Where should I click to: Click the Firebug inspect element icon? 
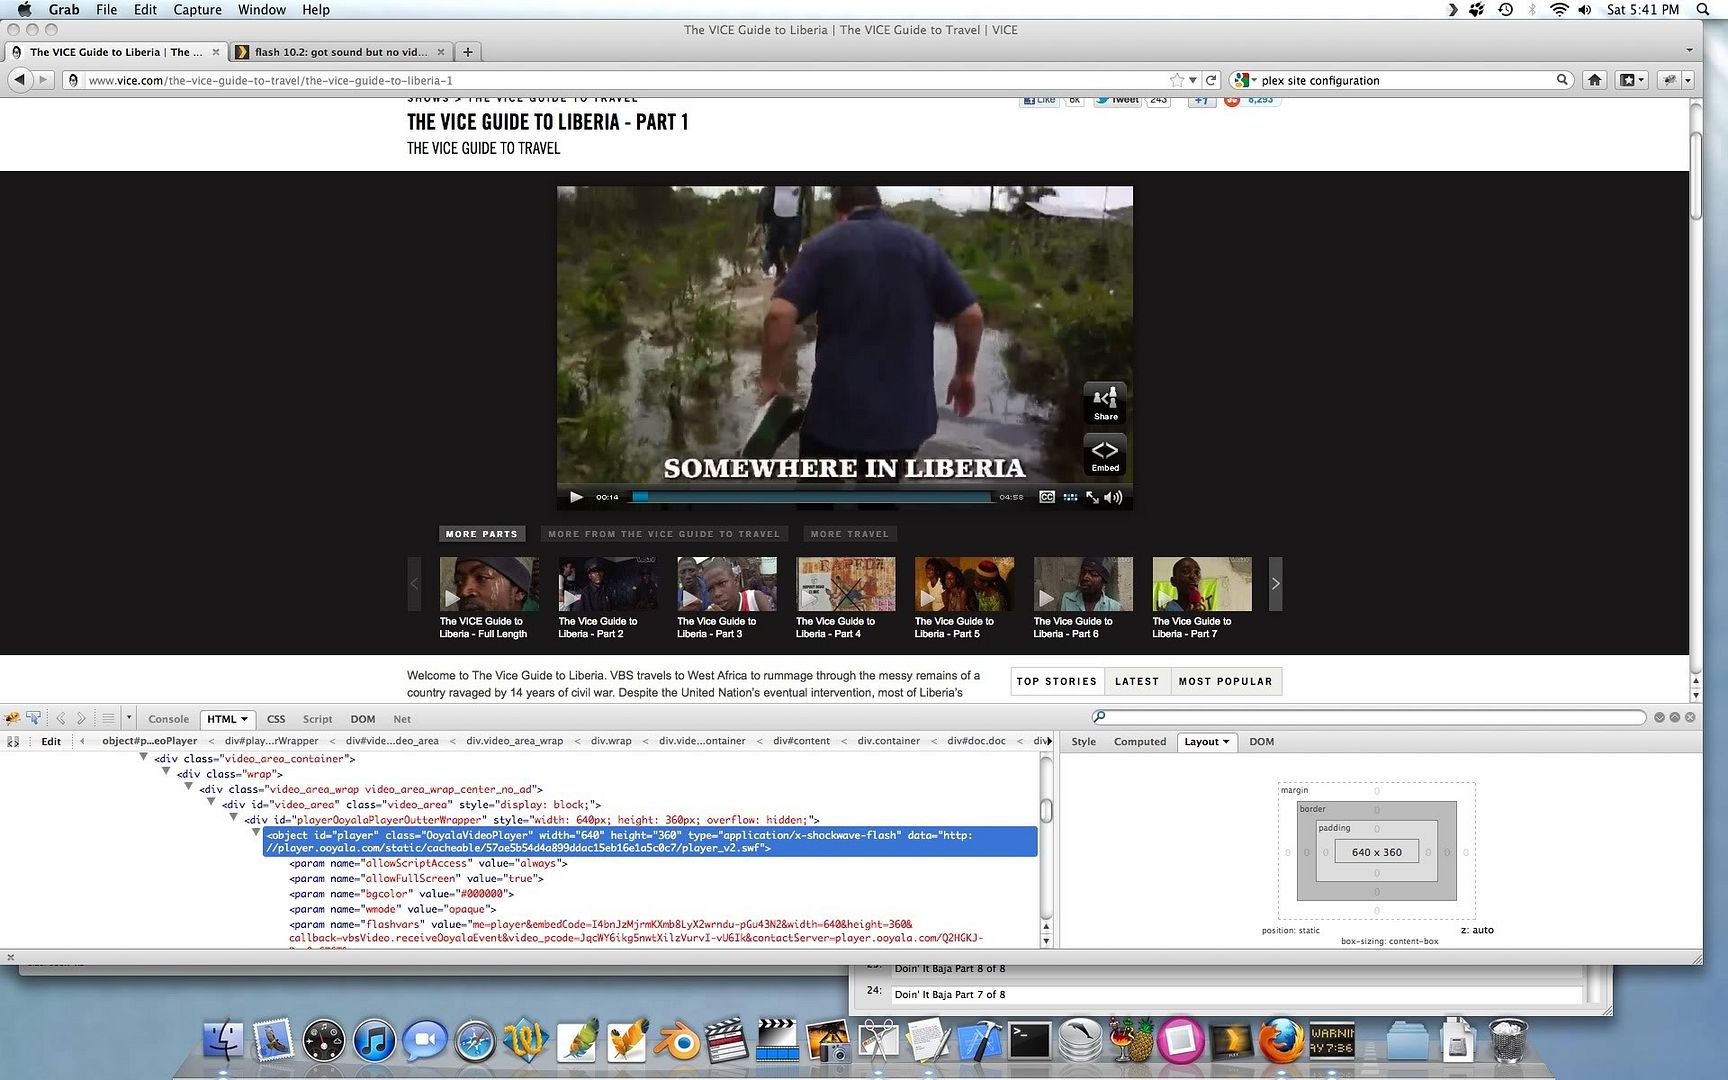coord(34,718)
